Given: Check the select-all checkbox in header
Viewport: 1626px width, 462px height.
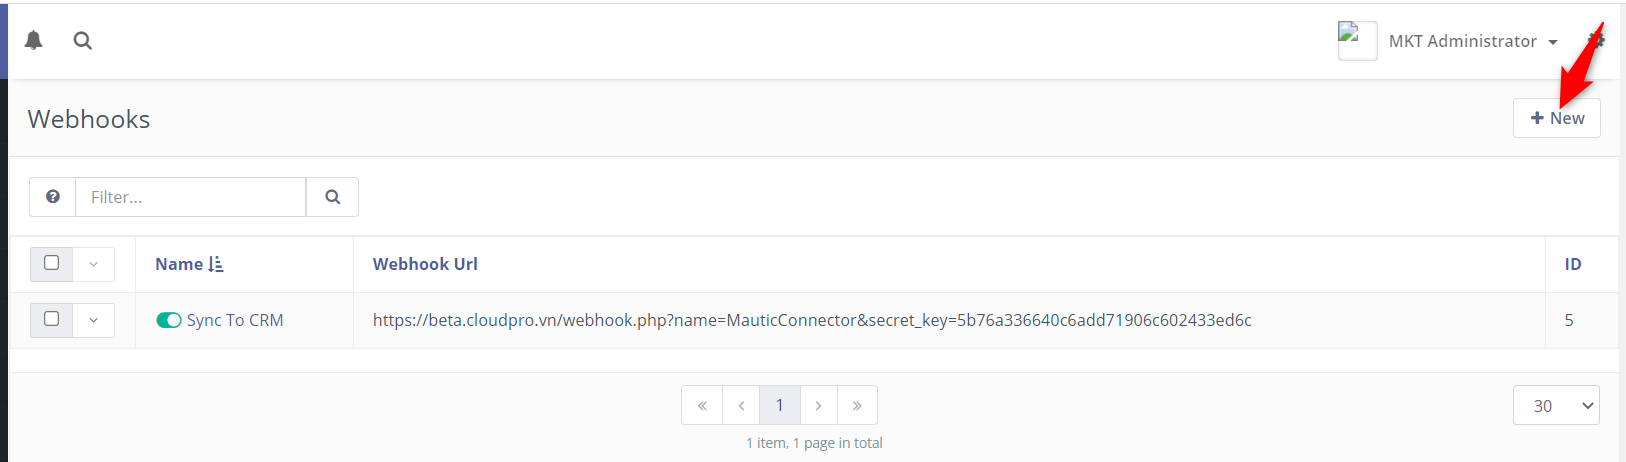Looking at the screenshot, I should pyautogui.click(x=52, y=263).
